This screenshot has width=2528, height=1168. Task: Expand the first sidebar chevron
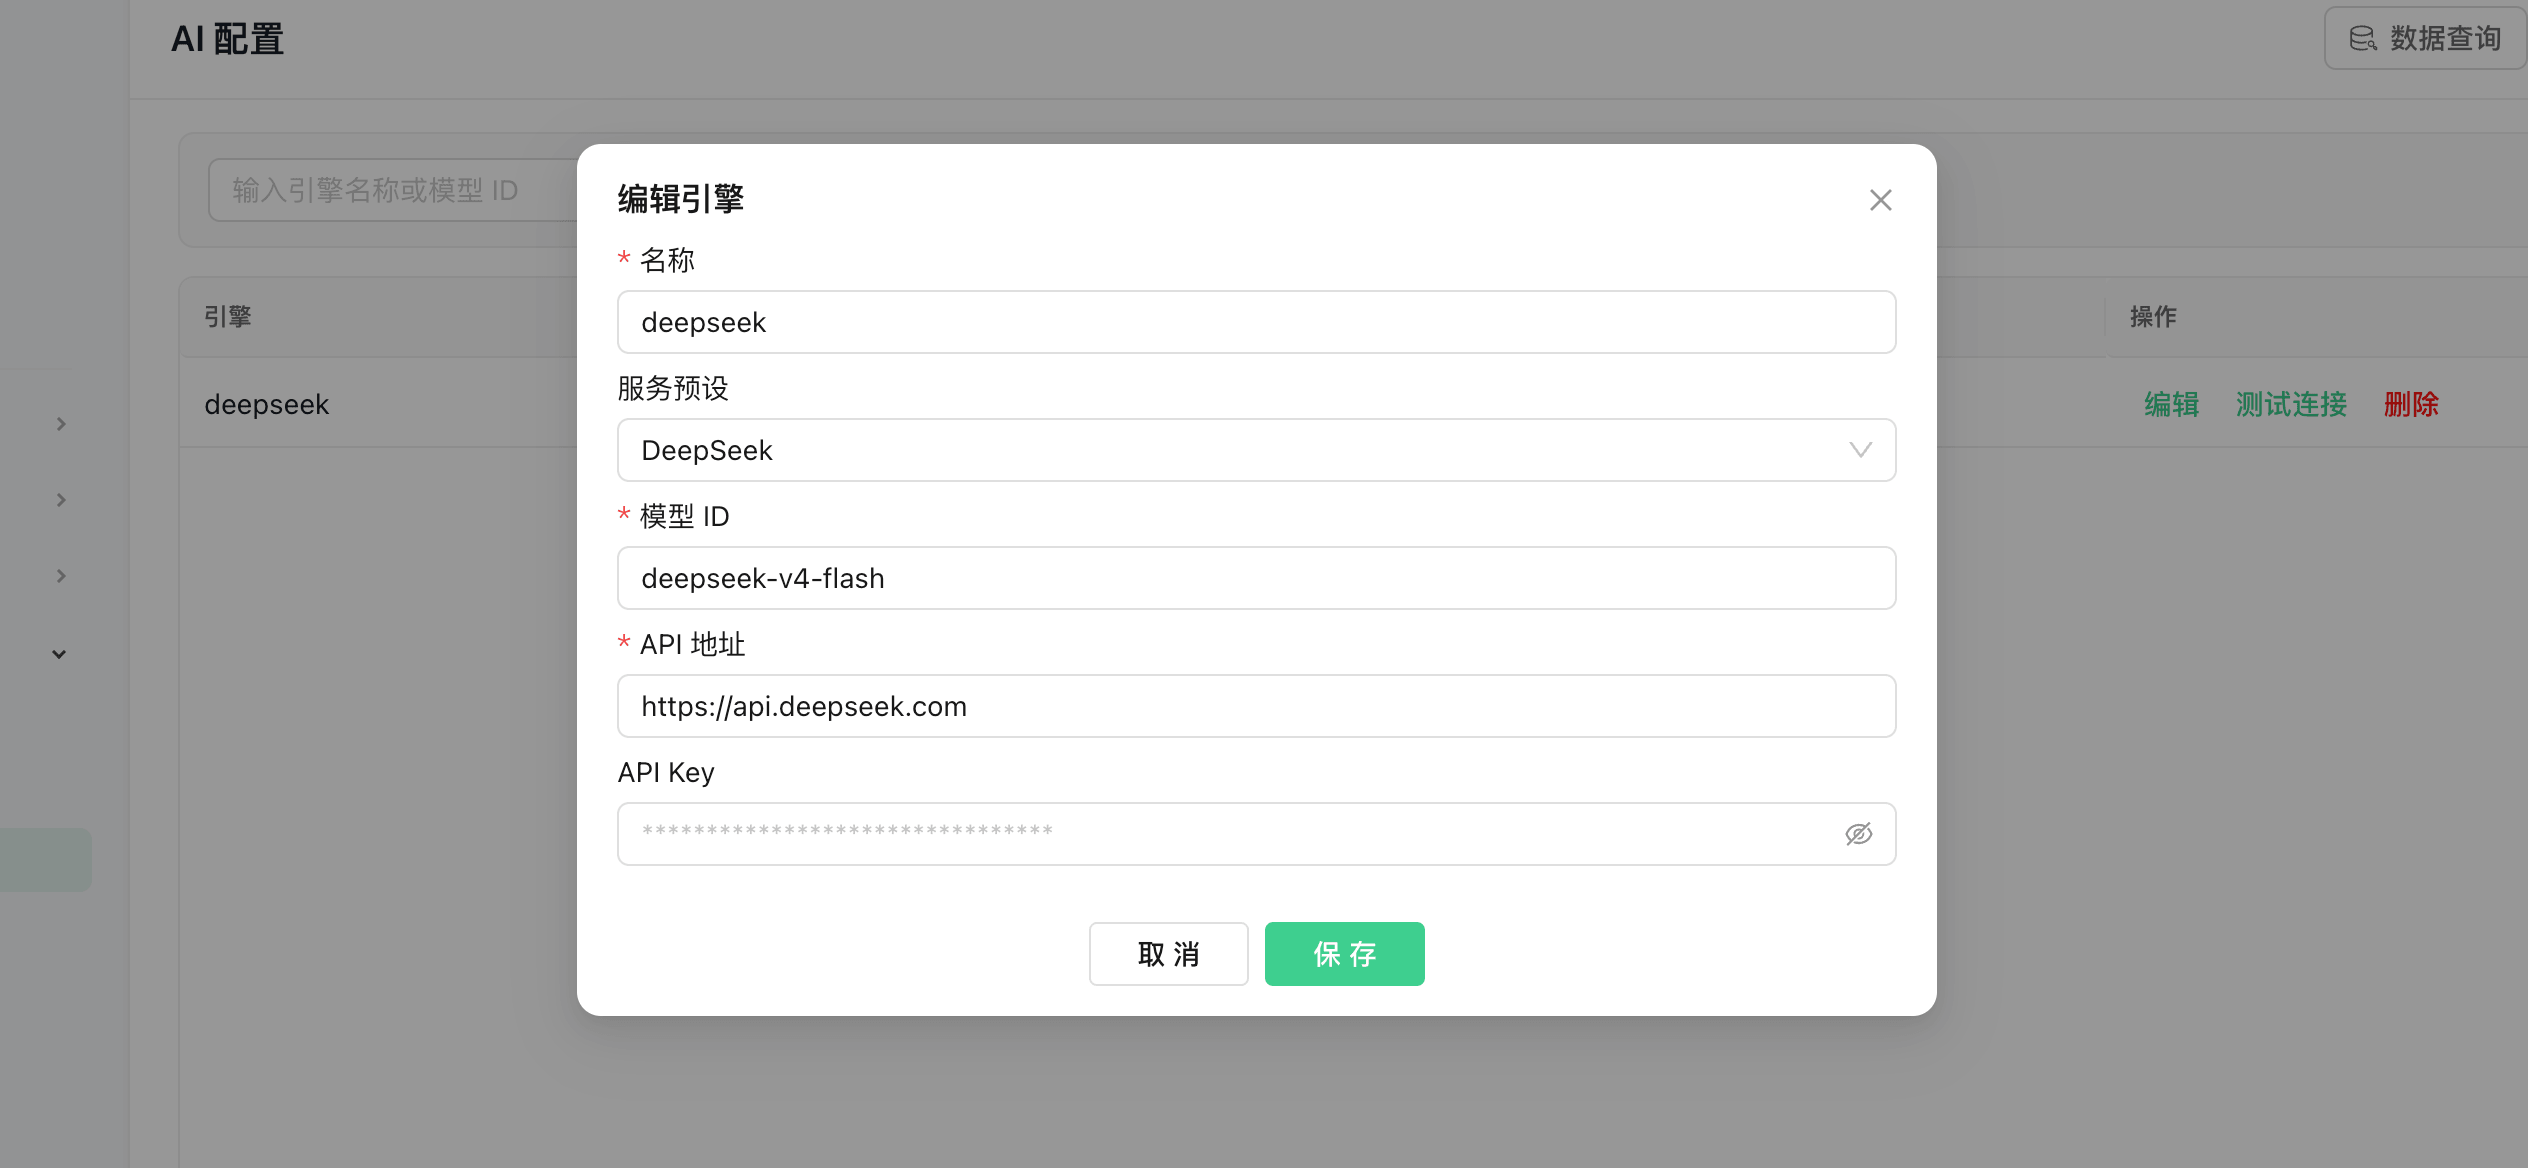(x=61, y=424)
